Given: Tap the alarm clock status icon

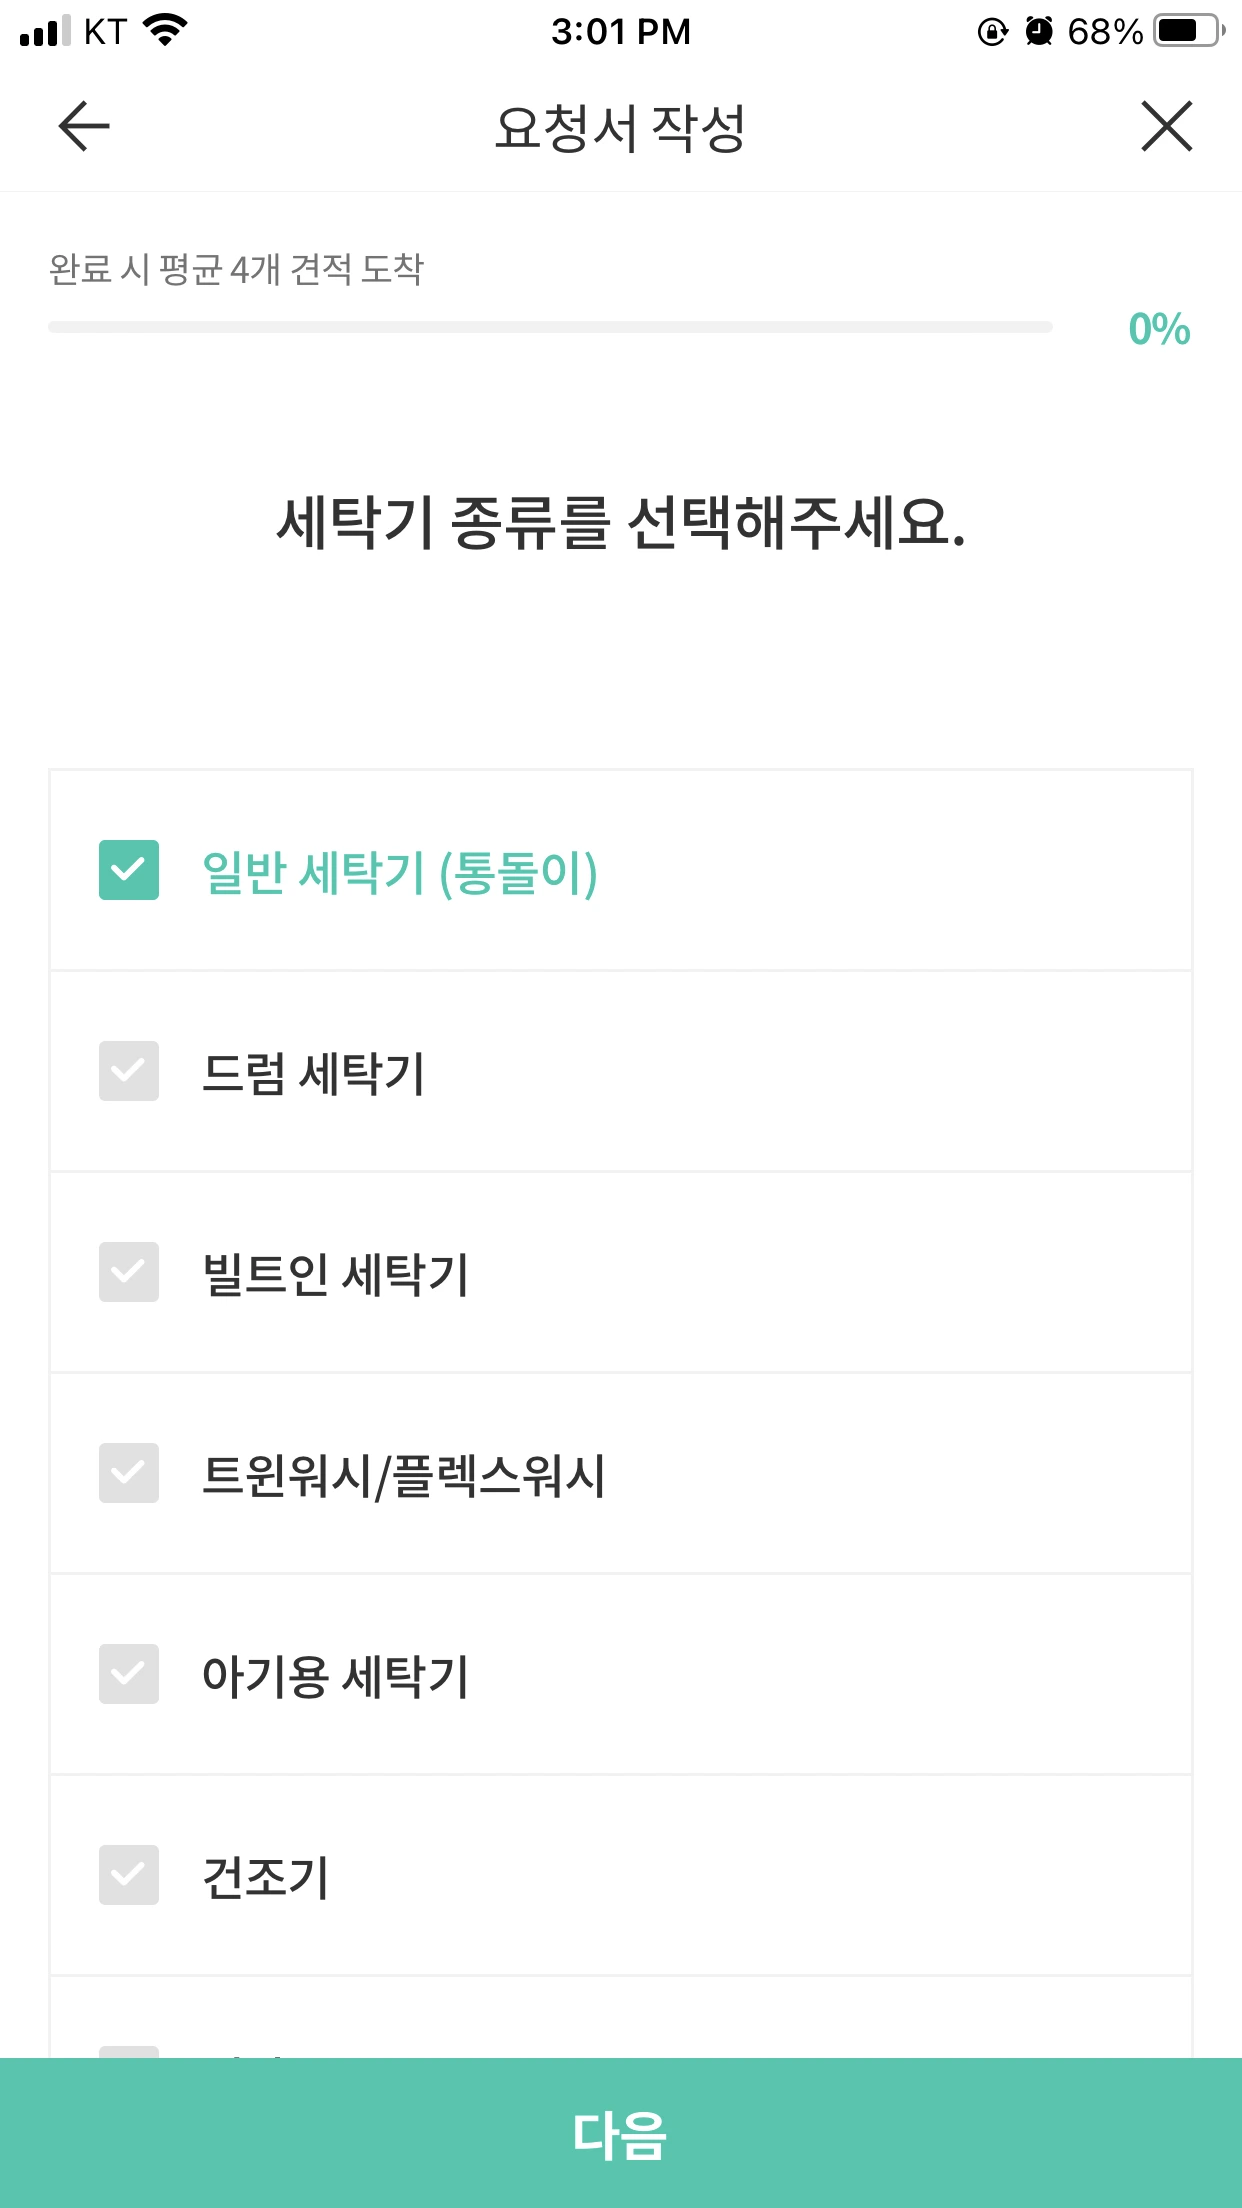Looking at the screenshot, I should (x=1040, y=32).
